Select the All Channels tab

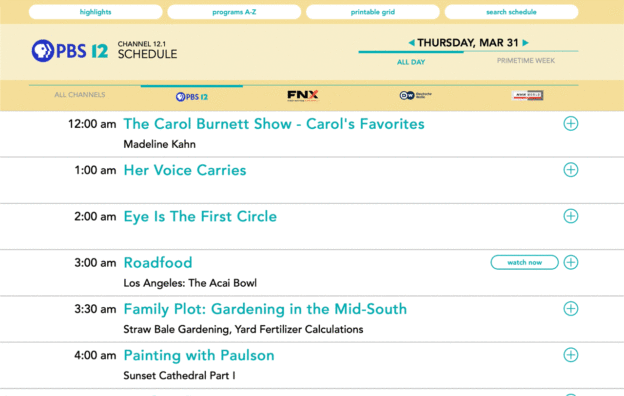(x=80, y=95)
